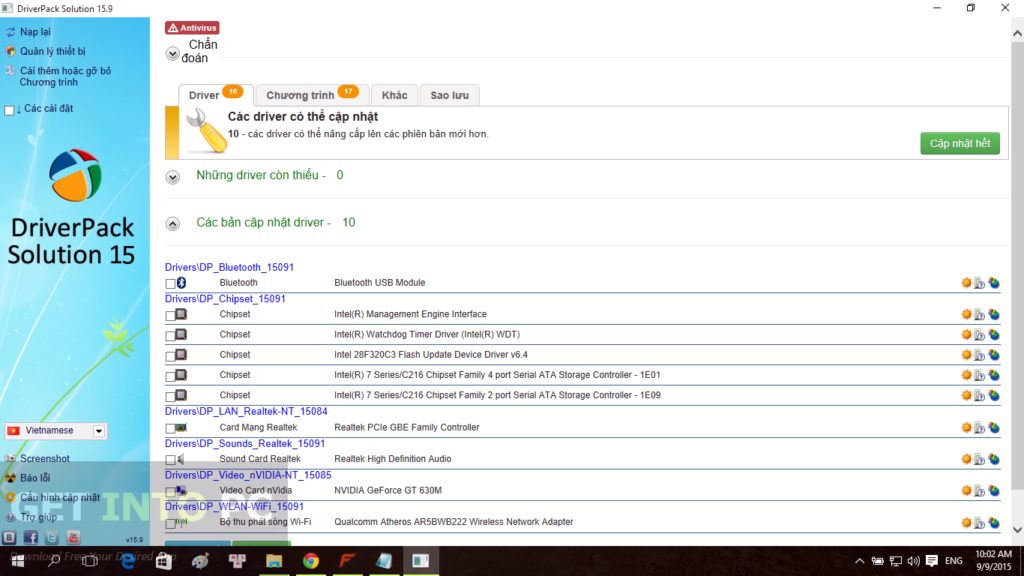Open device info icon for Intel Watchdog Timer Driver
This screenshot has width=1024, height=576.
coord(980,334)
